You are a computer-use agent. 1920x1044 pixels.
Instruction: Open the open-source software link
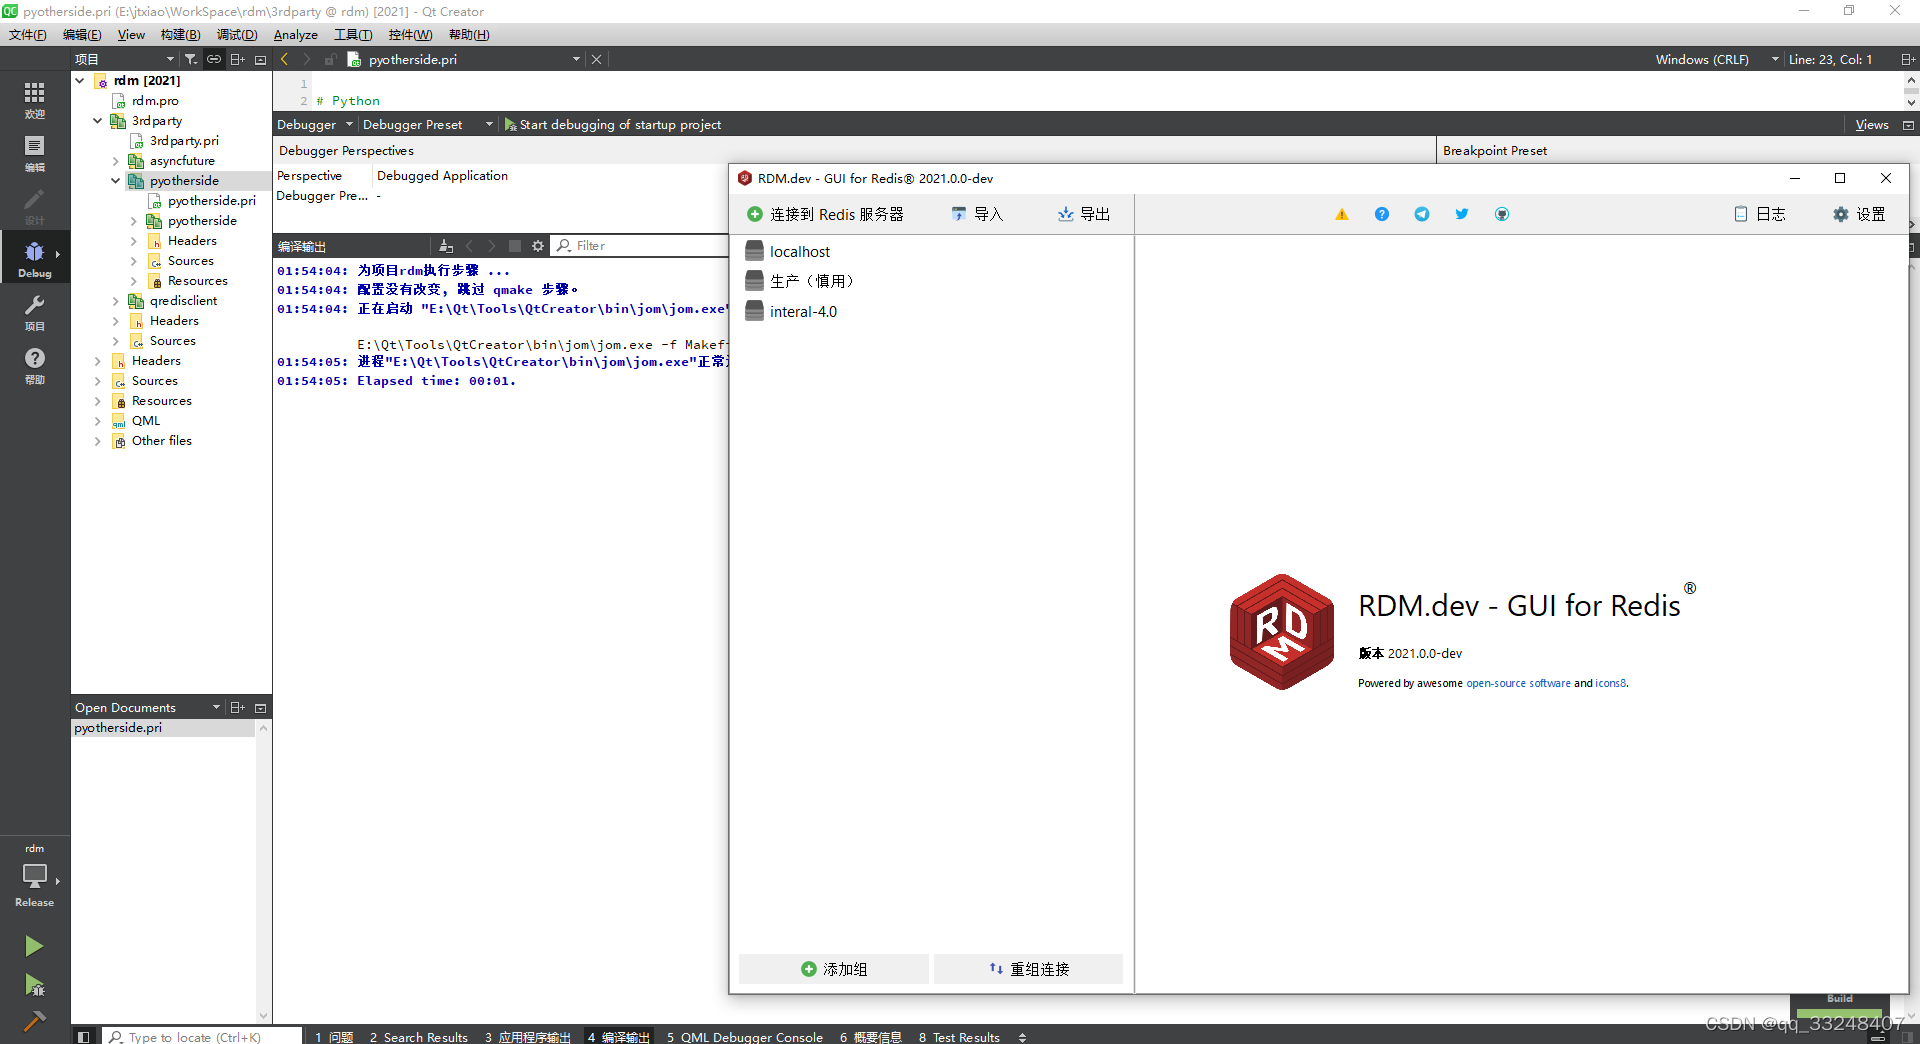pos(1518,684)
